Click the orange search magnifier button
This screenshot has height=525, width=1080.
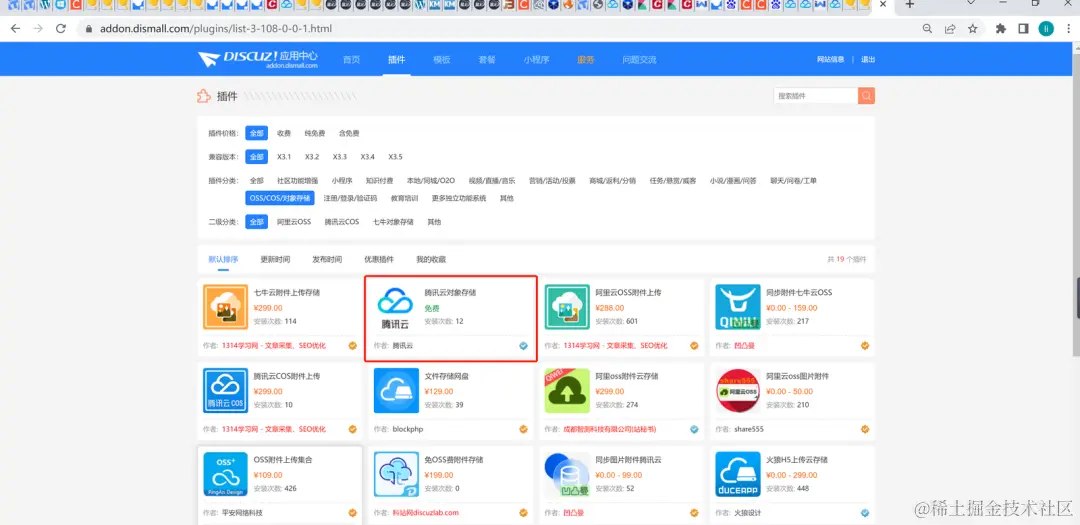point(866,96)
